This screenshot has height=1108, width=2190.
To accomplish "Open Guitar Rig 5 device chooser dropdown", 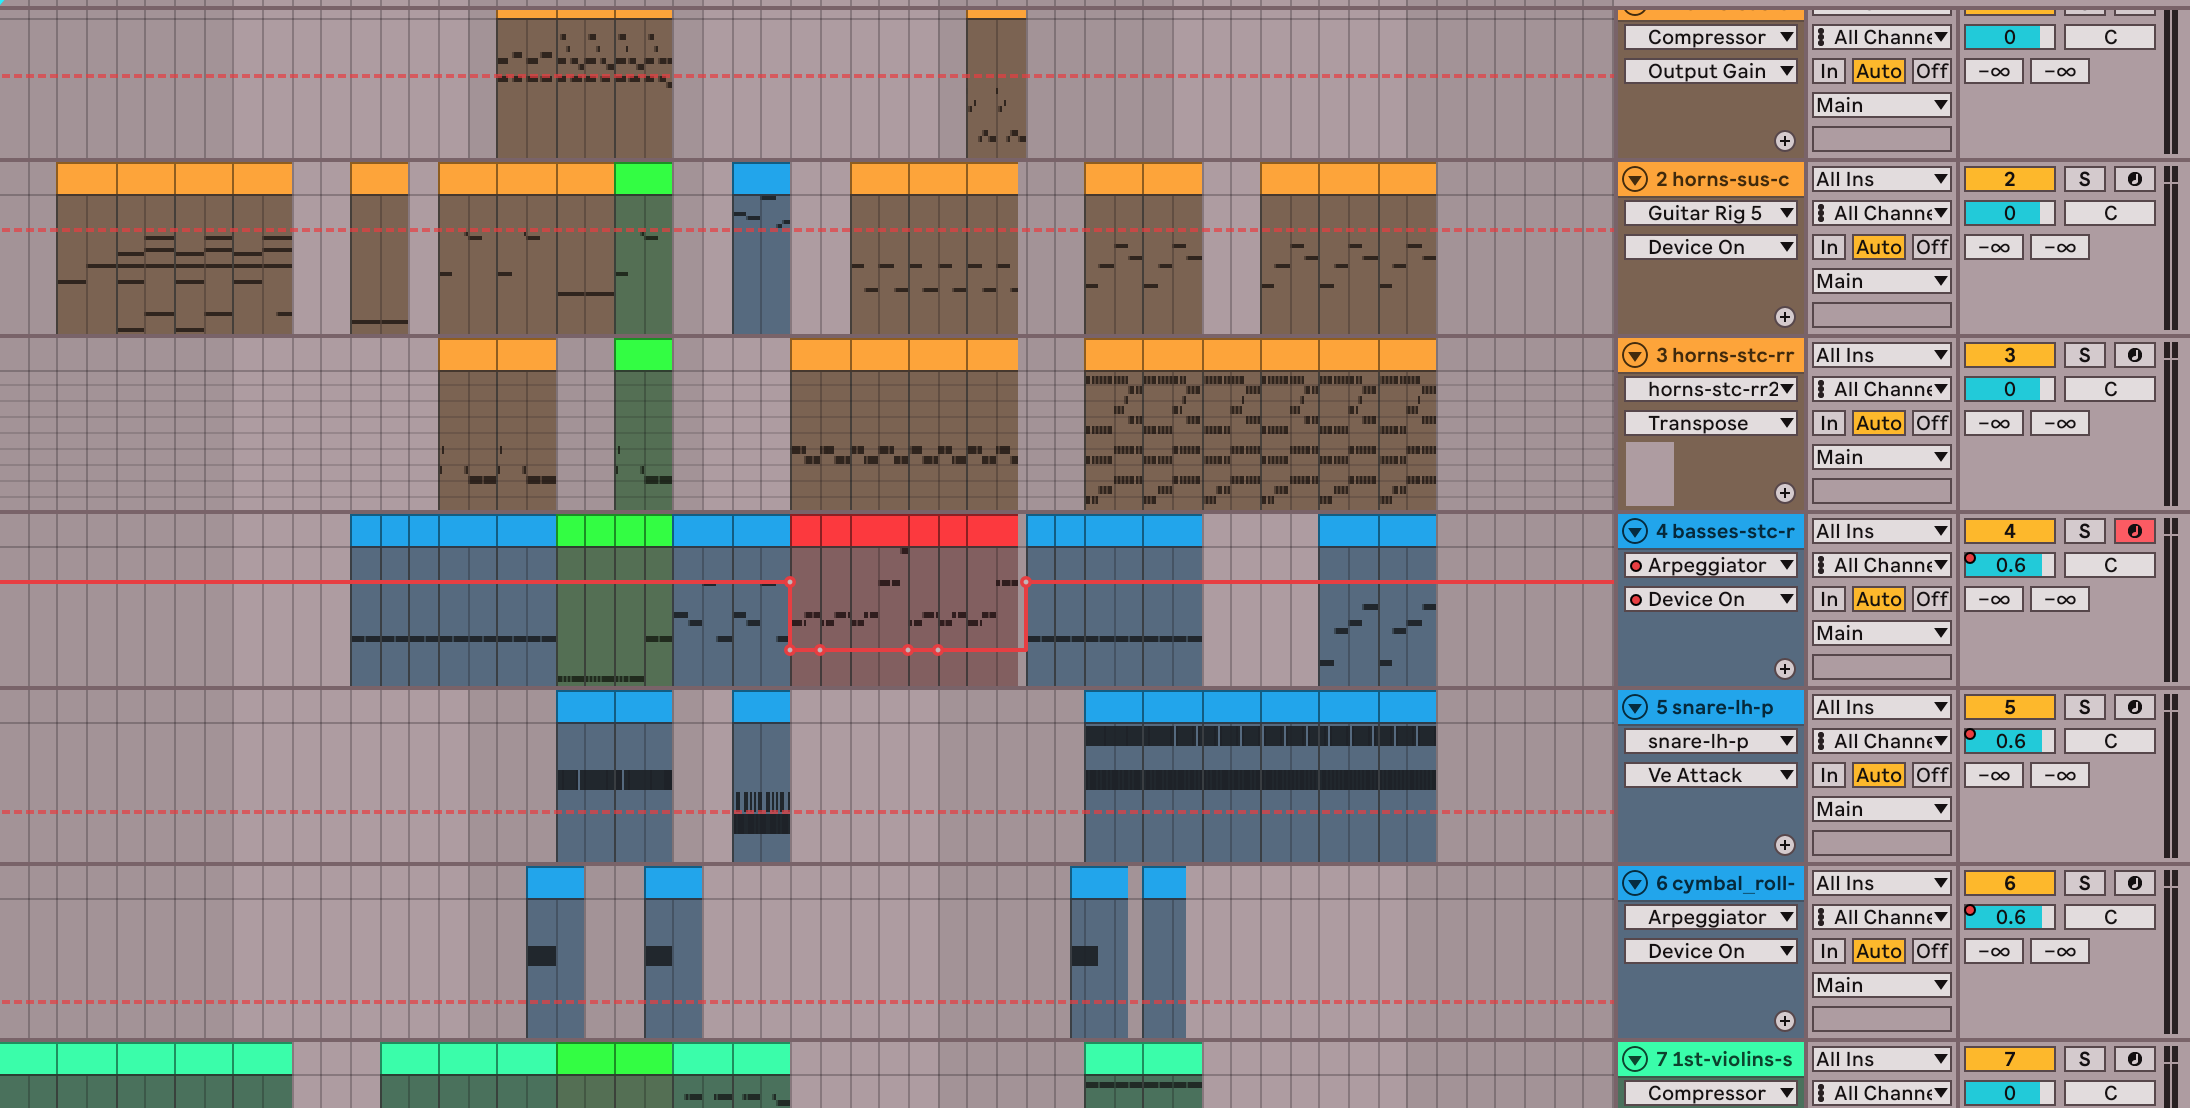I will coord(1709,213).
